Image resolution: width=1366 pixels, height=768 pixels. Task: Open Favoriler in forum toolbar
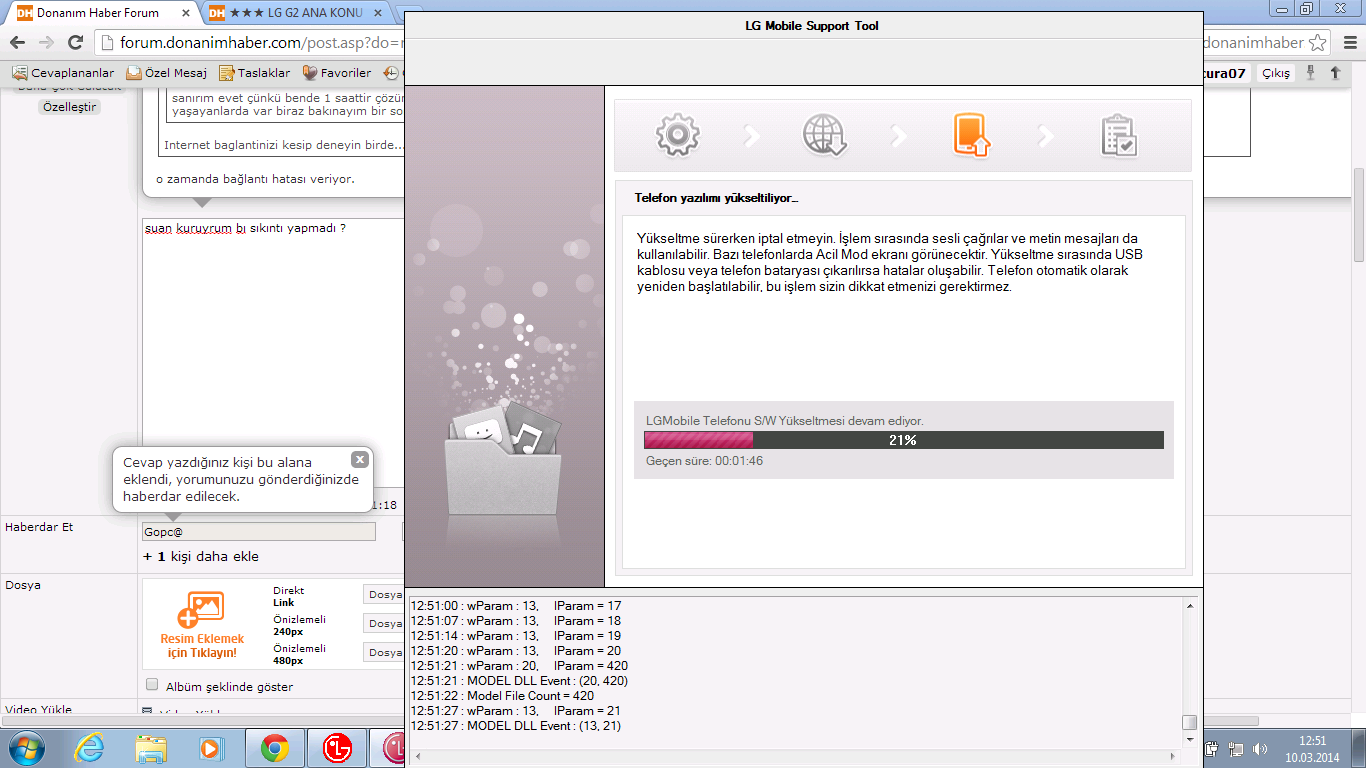click(337, 73)
